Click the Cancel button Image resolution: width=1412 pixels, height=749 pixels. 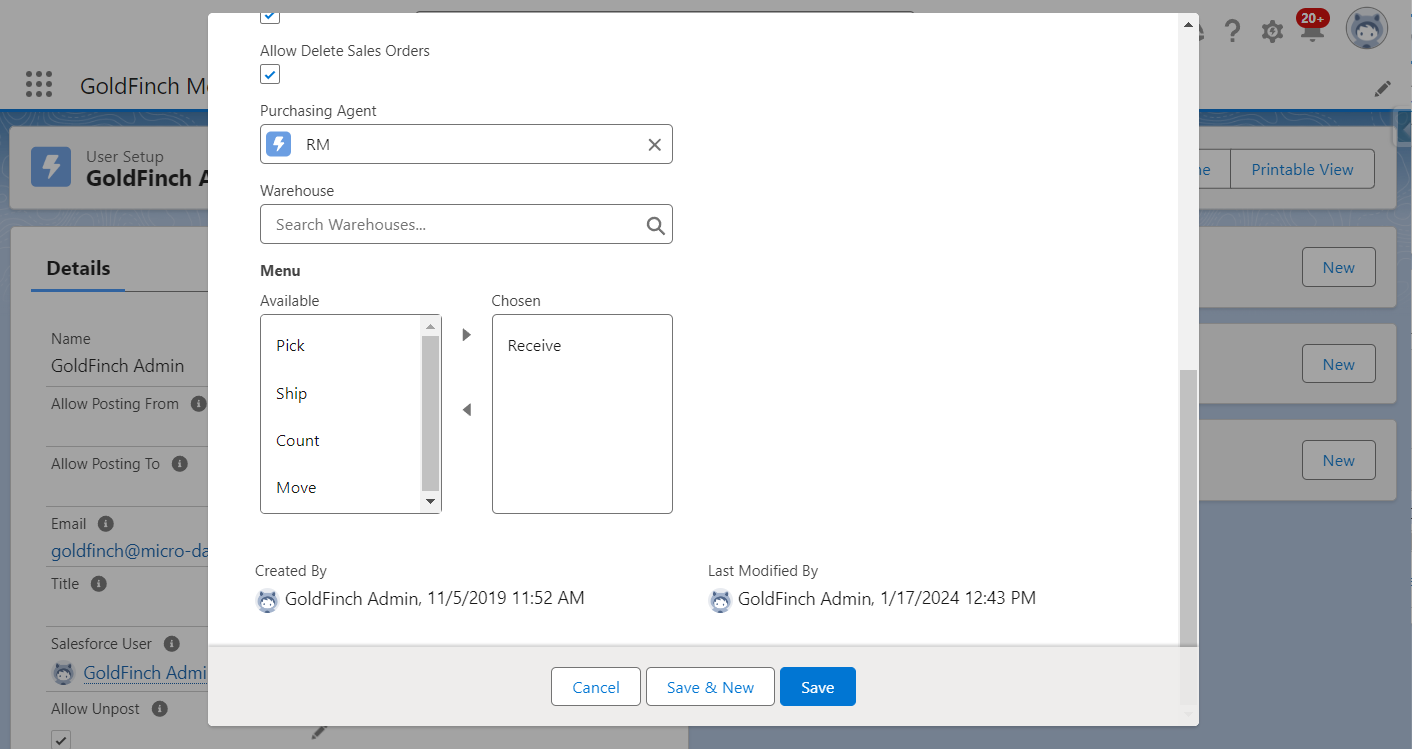pos(596,687)
